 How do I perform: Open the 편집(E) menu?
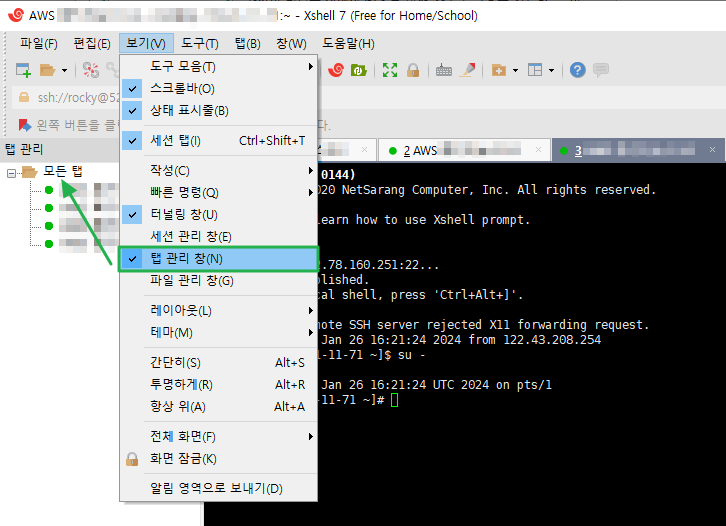(x=92, y=44)
